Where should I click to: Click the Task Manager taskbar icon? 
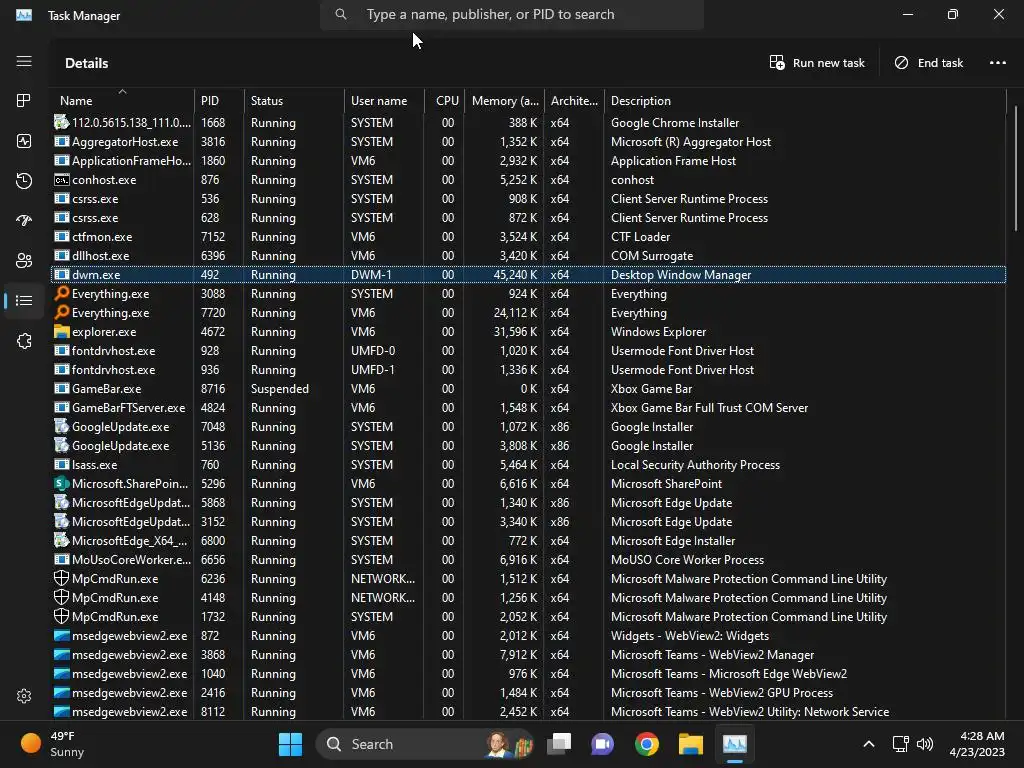point(735,744)
